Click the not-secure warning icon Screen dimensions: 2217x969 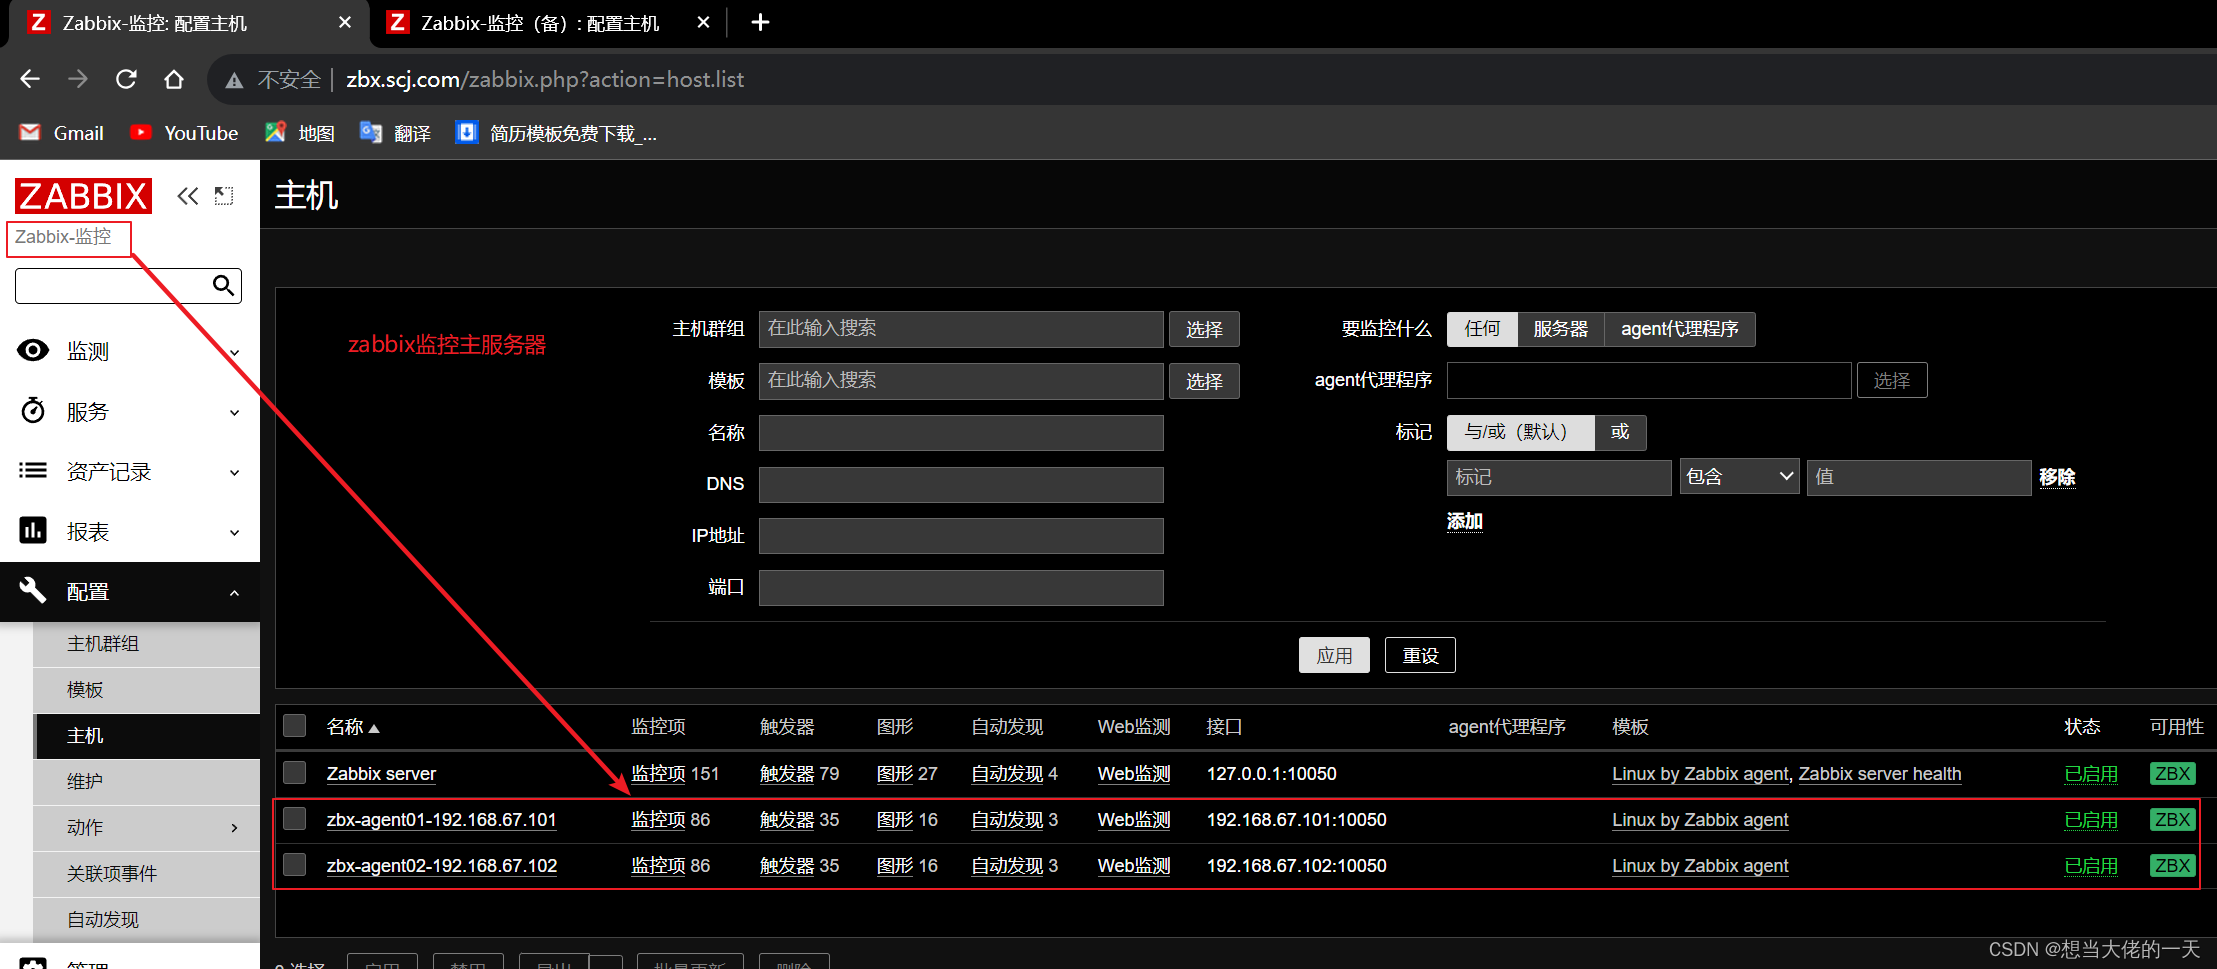(x=234, y=80)
